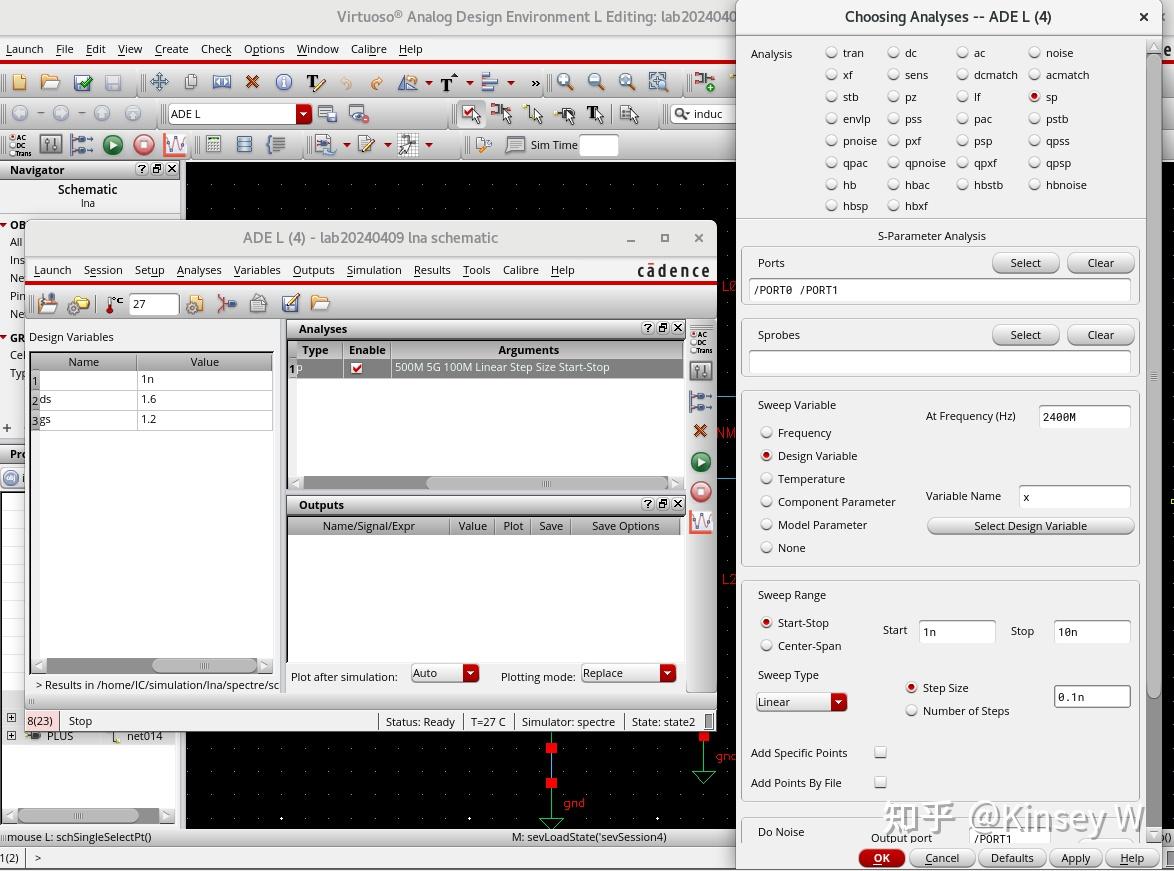
Task: Open the Plotting mode Replace dropdown
Action: click(628, 674)
